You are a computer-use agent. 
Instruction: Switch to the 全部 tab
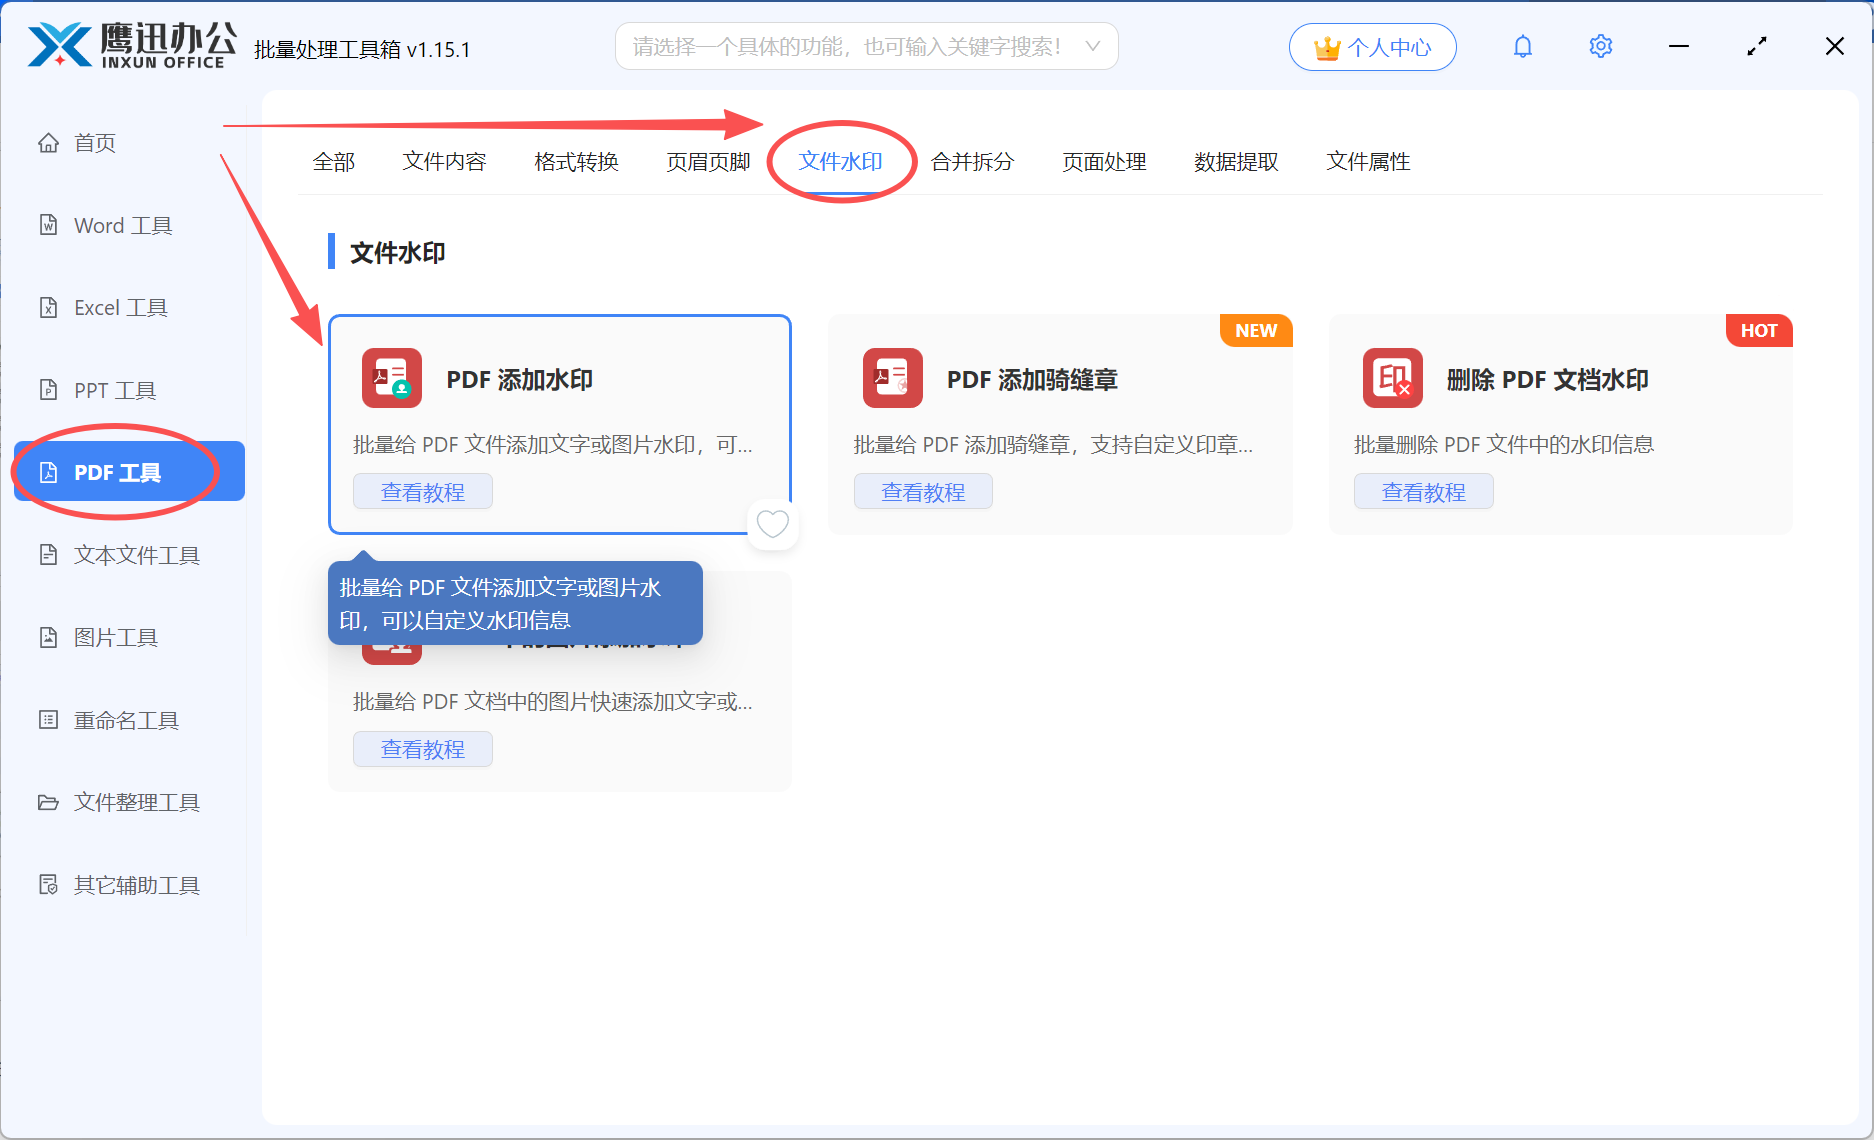334,162
